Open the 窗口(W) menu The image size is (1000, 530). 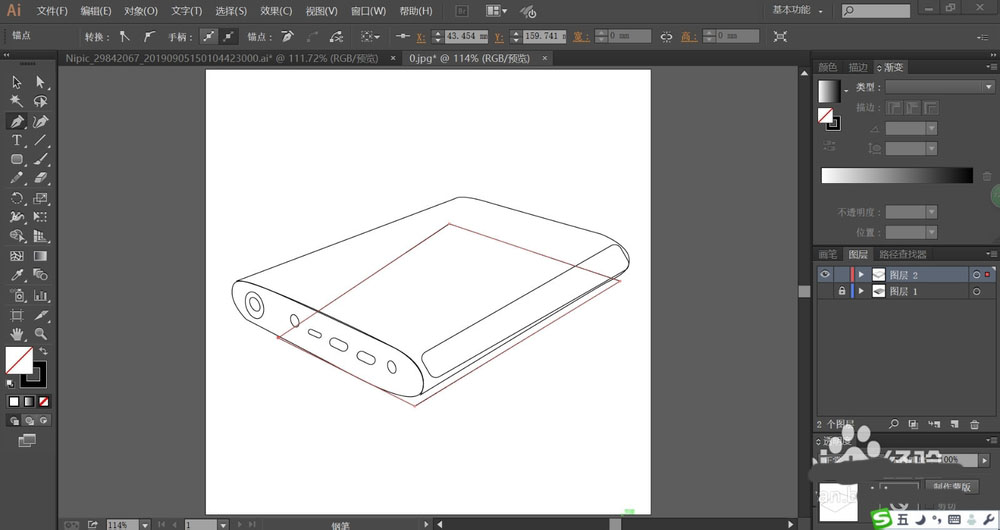tap(369, 11)
